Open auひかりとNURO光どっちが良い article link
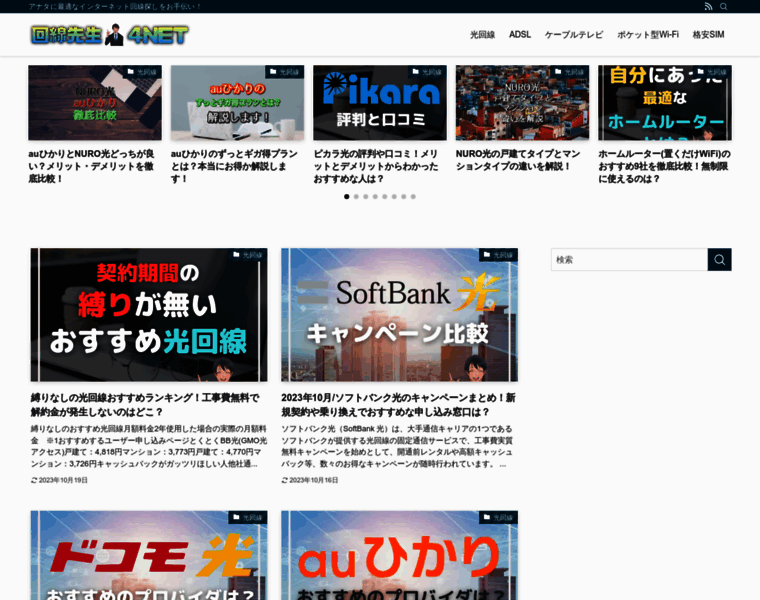The width and height of the screenshot is (760, 600). (92, 166)
